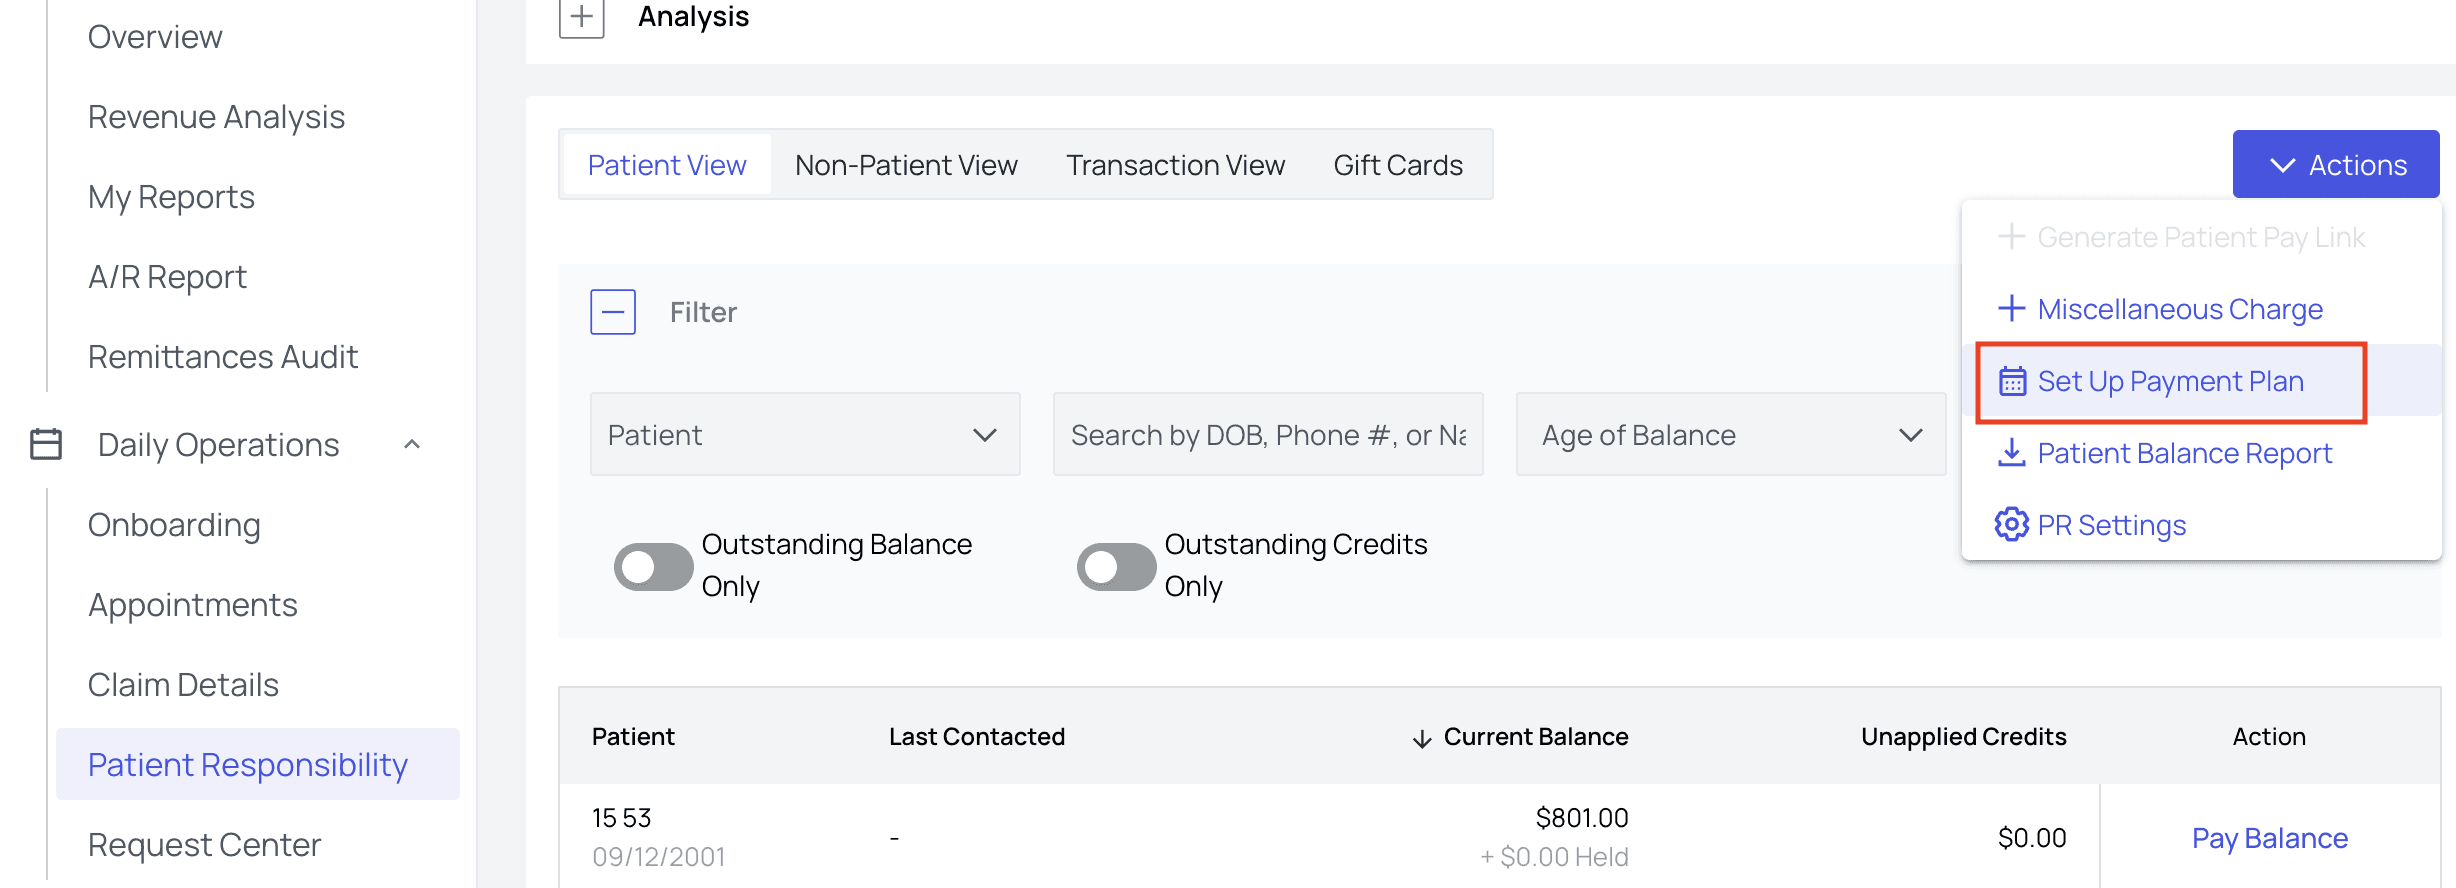Switch to the Non-Patient View tab
2456x888 pixels.
[x=906, y=165]
